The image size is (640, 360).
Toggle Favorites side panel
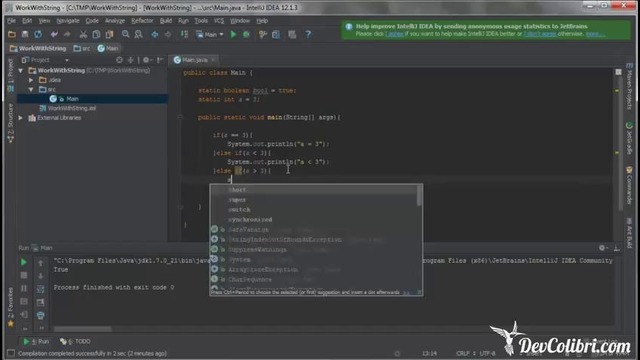tap(11, 307)
